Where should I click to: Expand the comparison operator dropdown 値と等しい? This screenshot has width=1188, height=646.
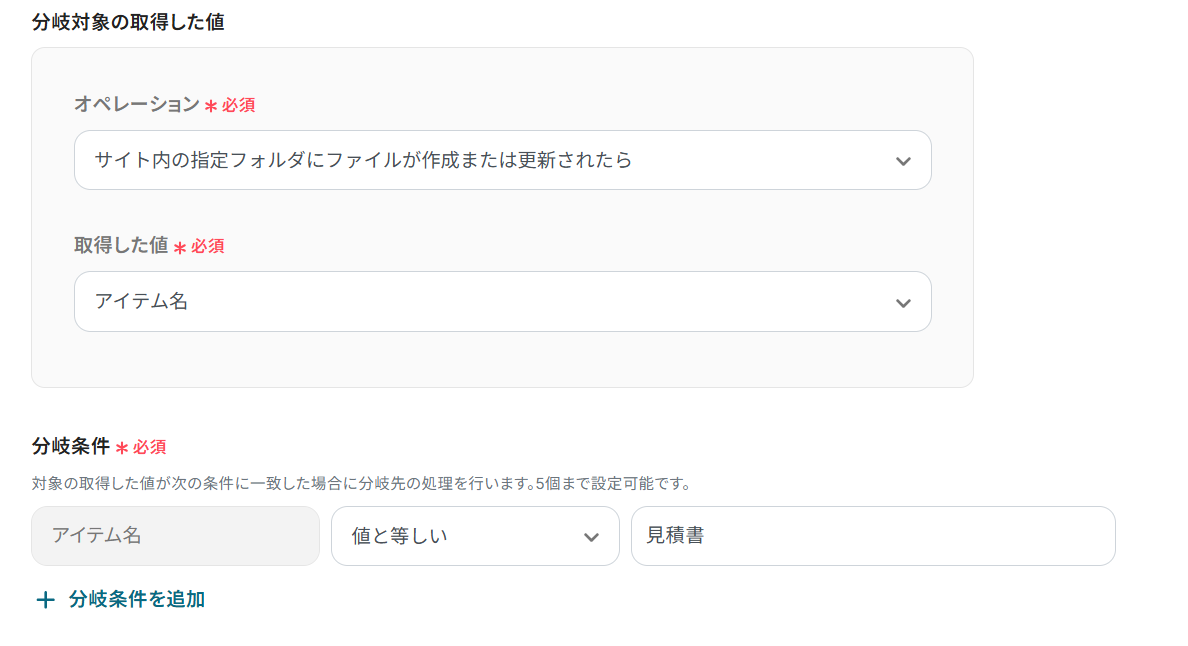(x=475, y=536)
